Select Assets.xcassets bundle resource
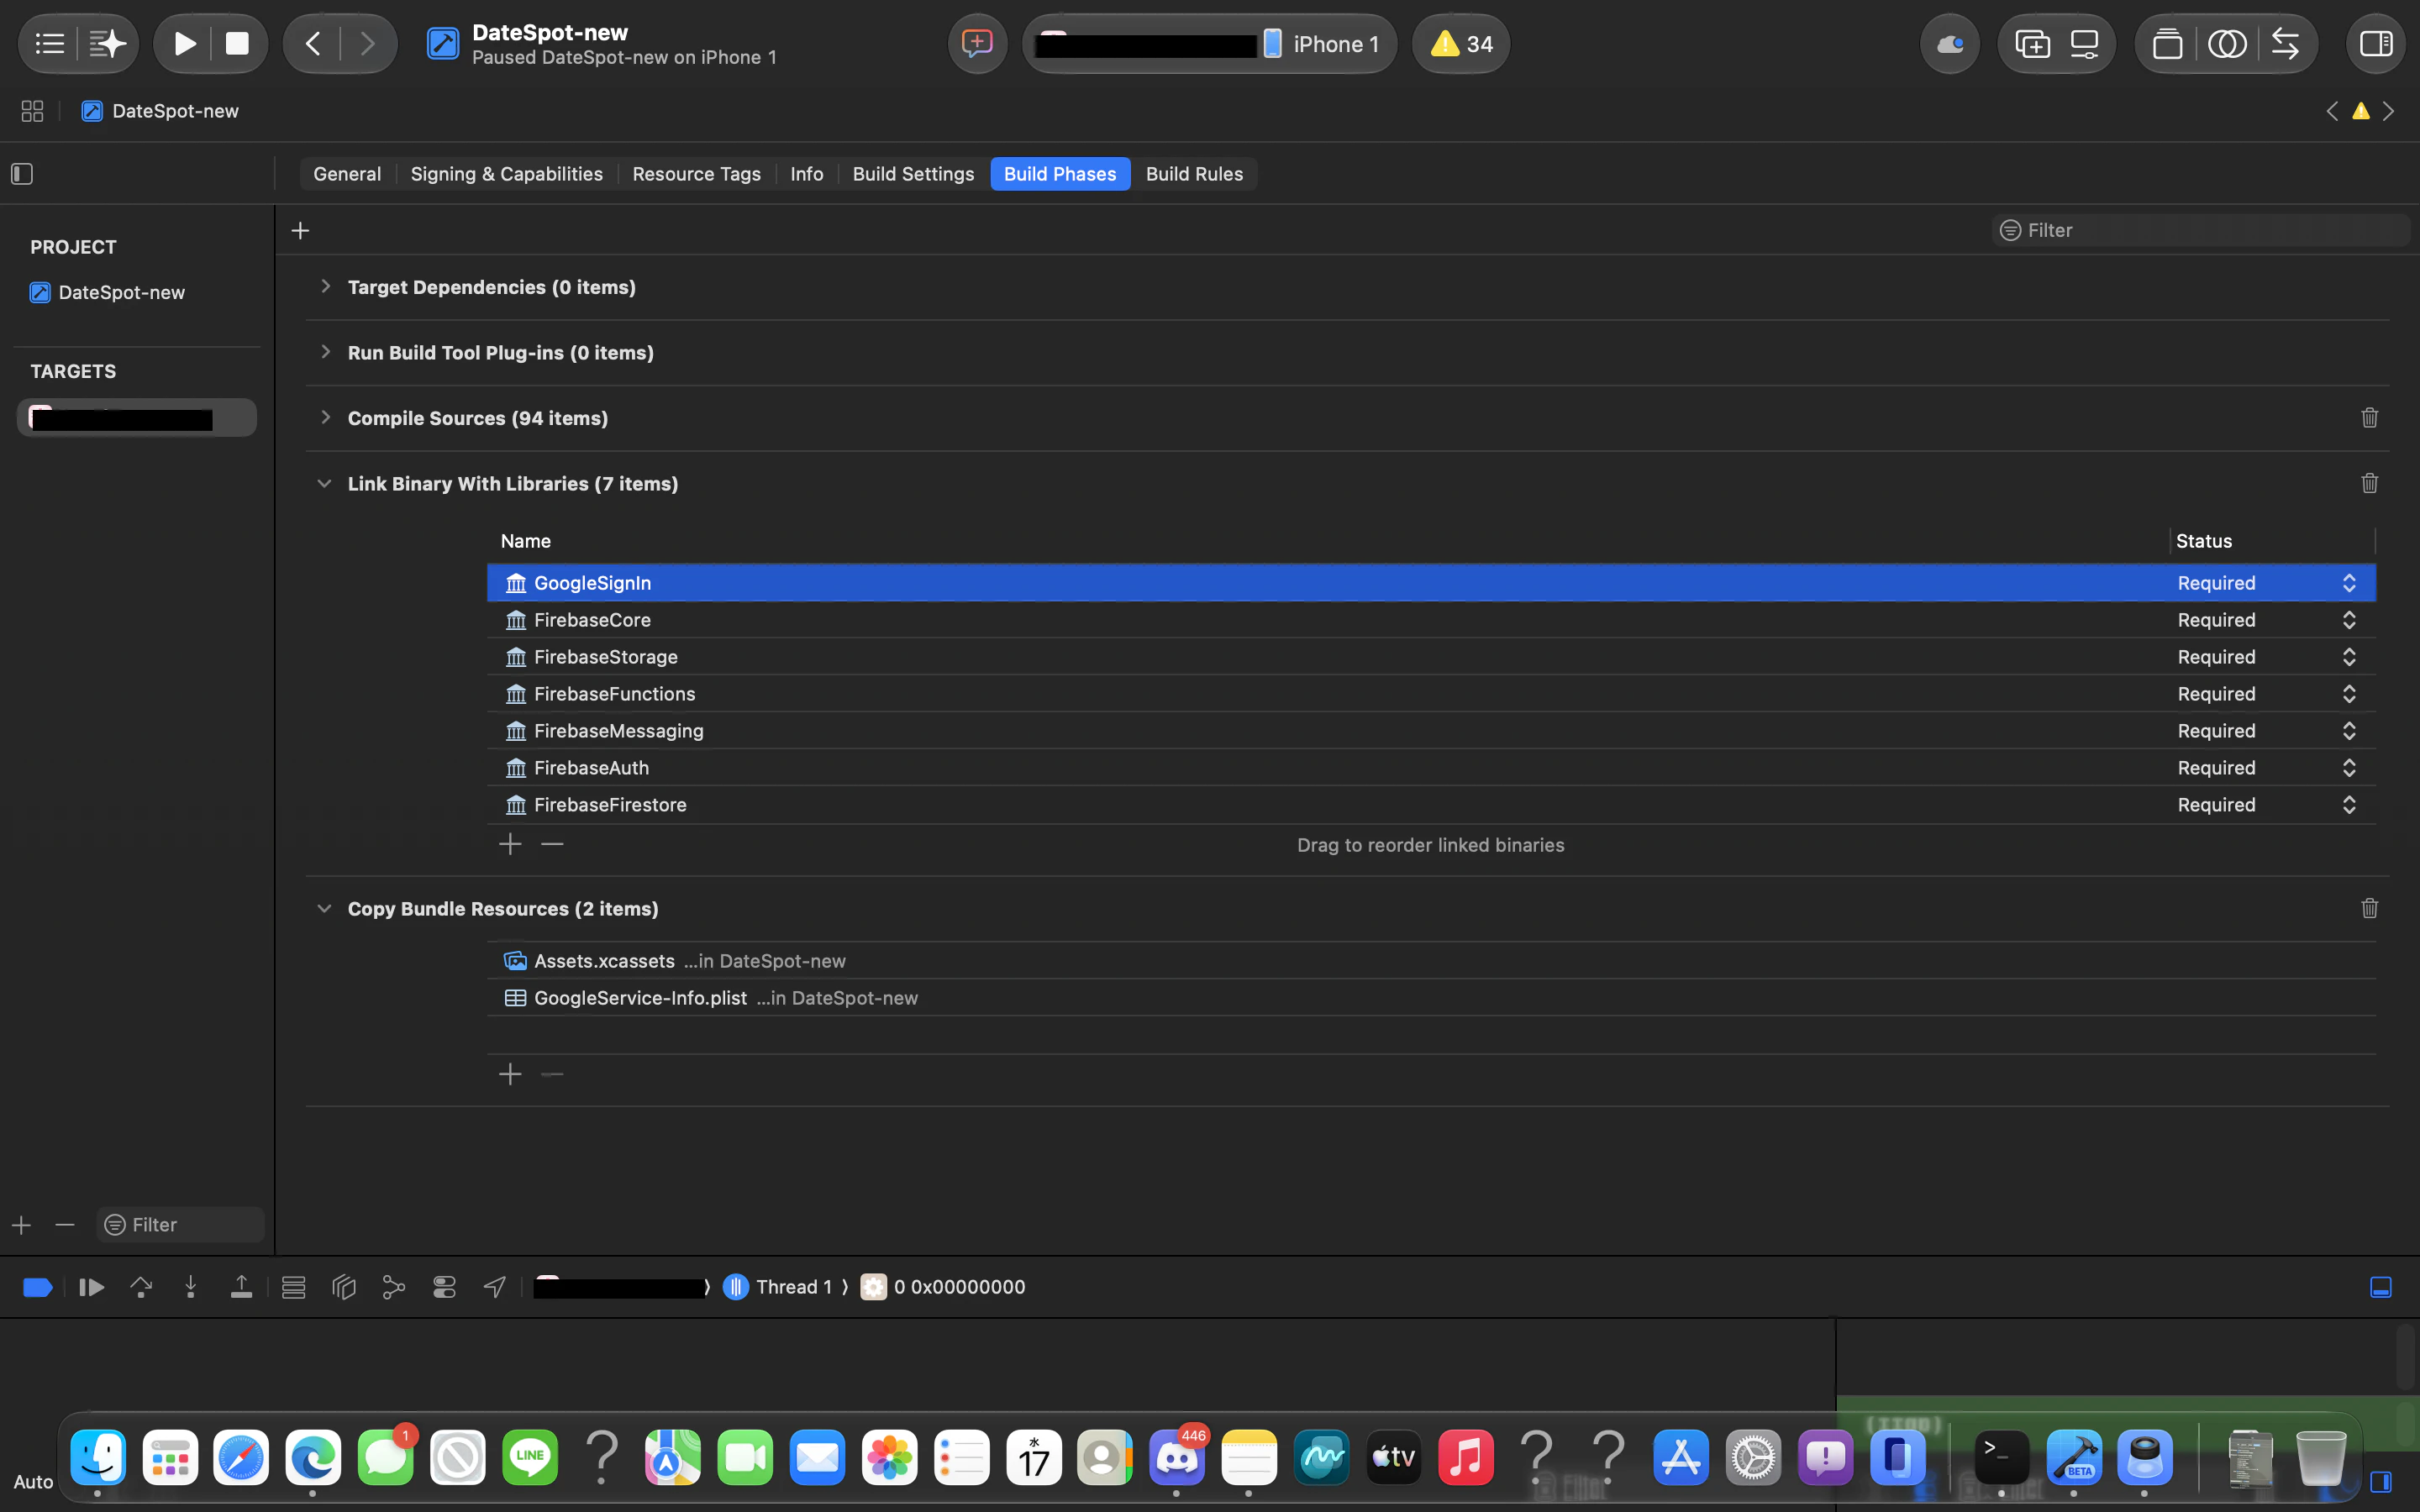 click(1431, 961)
